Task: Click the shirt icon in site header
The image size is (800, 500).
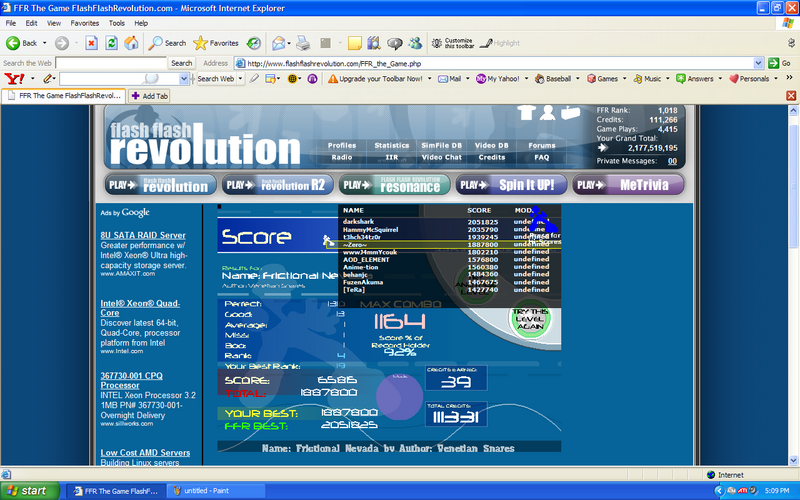Action: pyautogui.click(x=527, y=112)
